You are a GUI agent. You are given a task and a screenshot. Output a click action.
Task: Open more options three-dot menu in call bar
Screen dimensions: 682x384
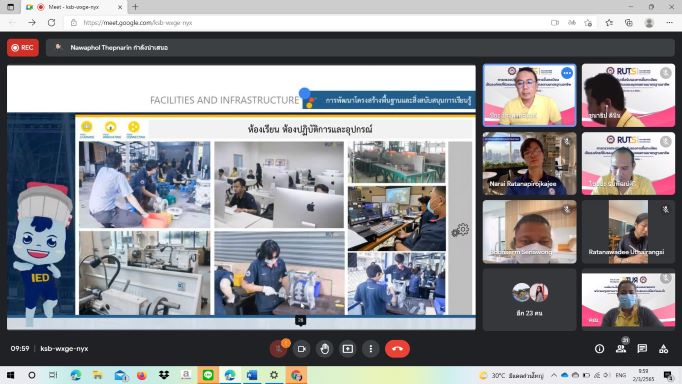(371, 349)
